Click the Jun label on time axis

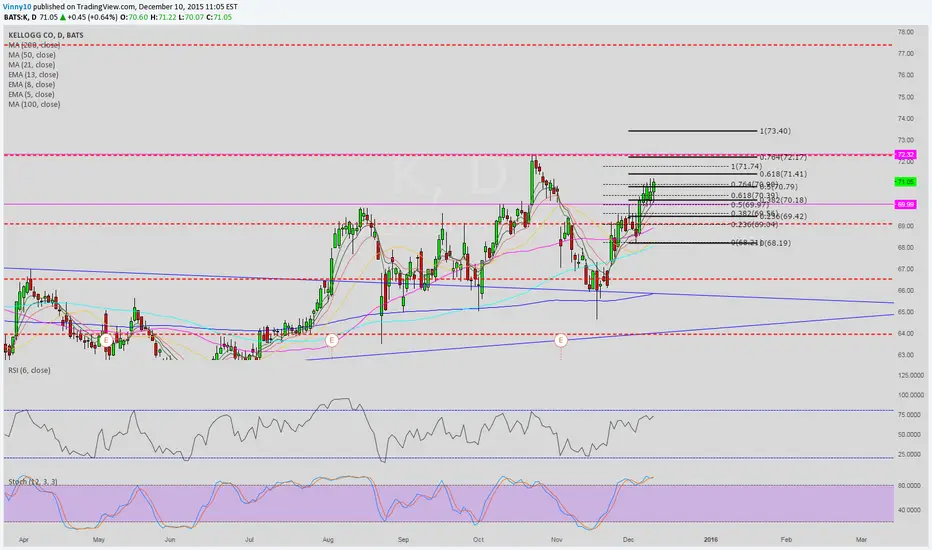170,540
